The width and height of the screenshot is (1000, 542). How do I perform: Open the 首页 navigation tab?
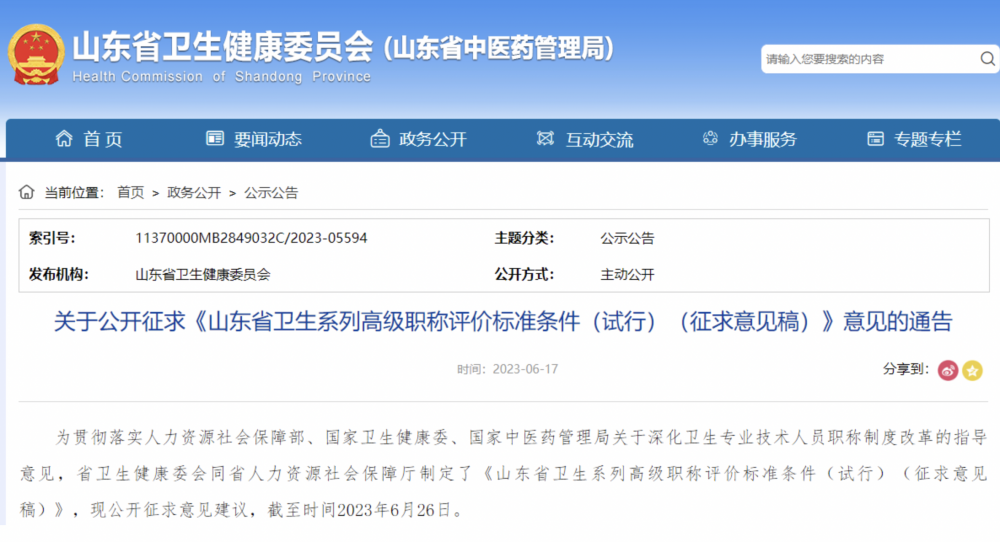[x=103, y=139]
